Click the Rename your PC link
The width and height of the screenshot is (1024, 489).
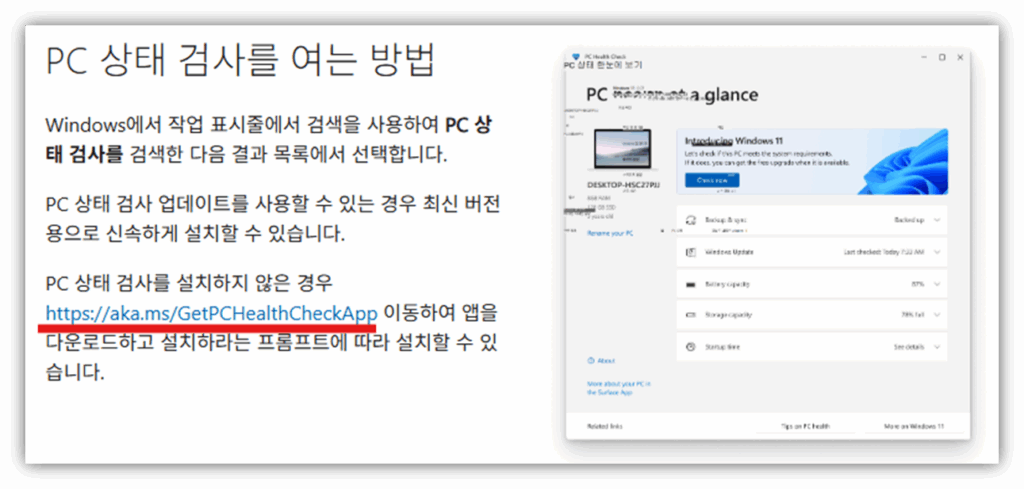coord(609,232)
